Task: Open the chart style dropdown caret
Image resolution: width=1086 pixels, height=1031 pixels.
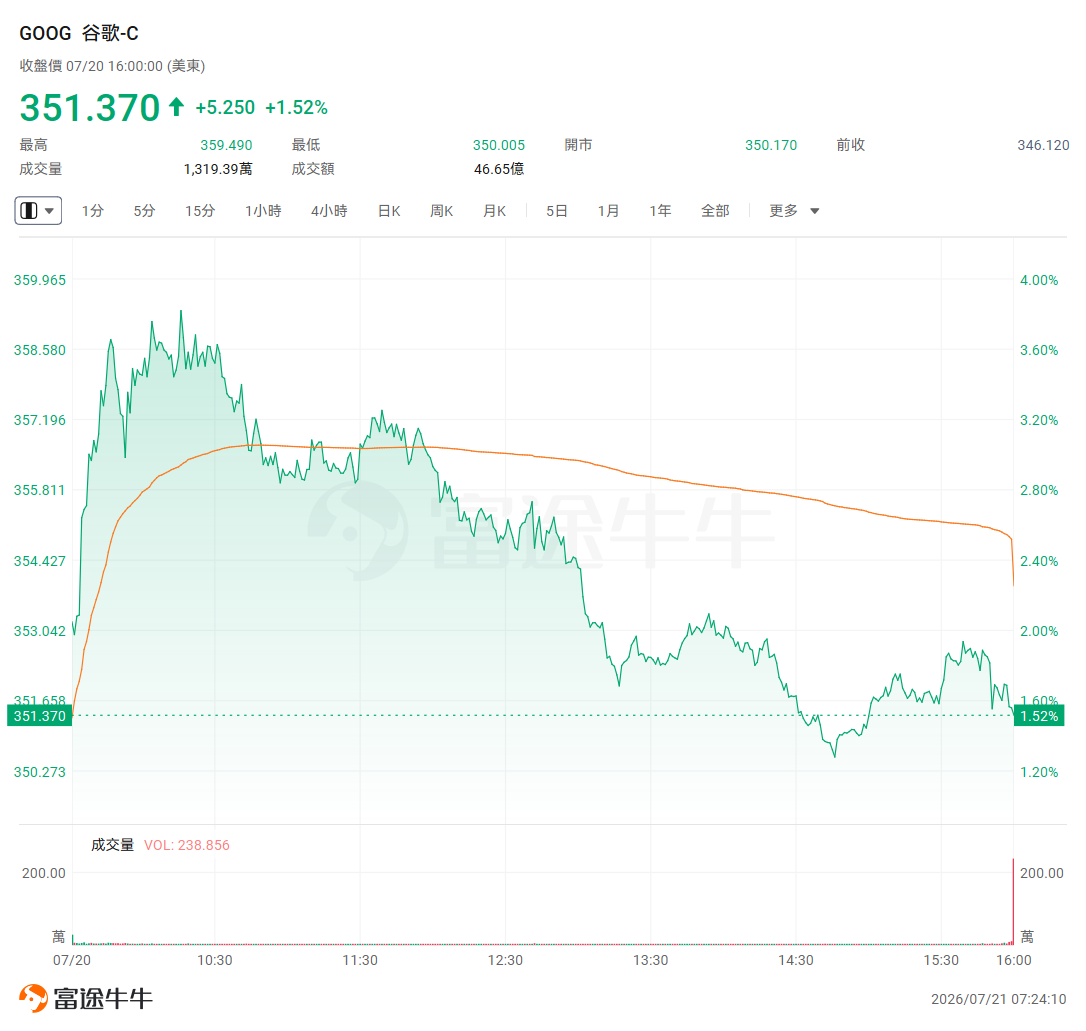Action: (49, 210)
